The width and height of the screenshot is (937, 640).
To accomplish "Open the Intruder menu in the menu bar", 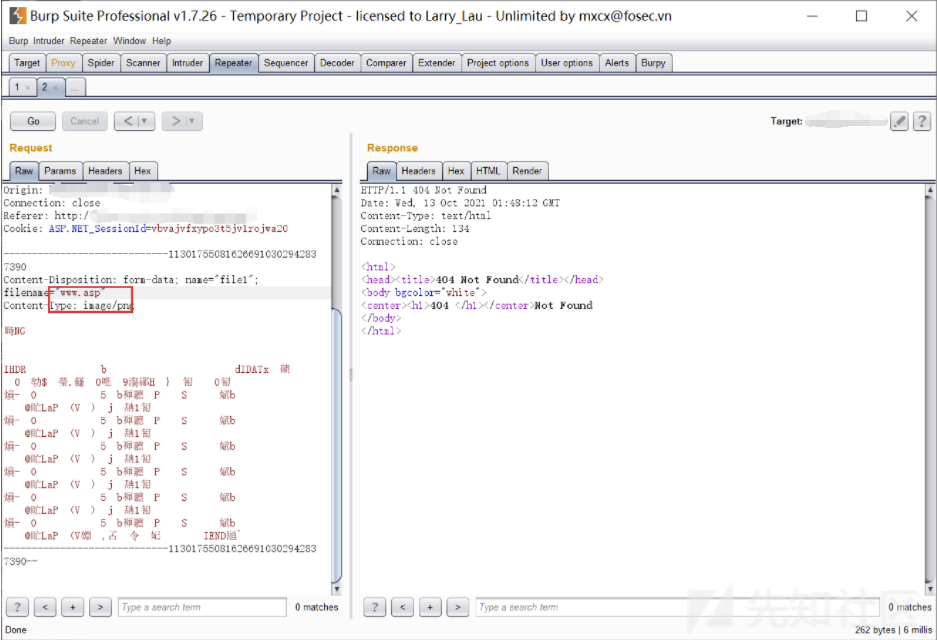I will pyautogui.click(x=48, y=41).
